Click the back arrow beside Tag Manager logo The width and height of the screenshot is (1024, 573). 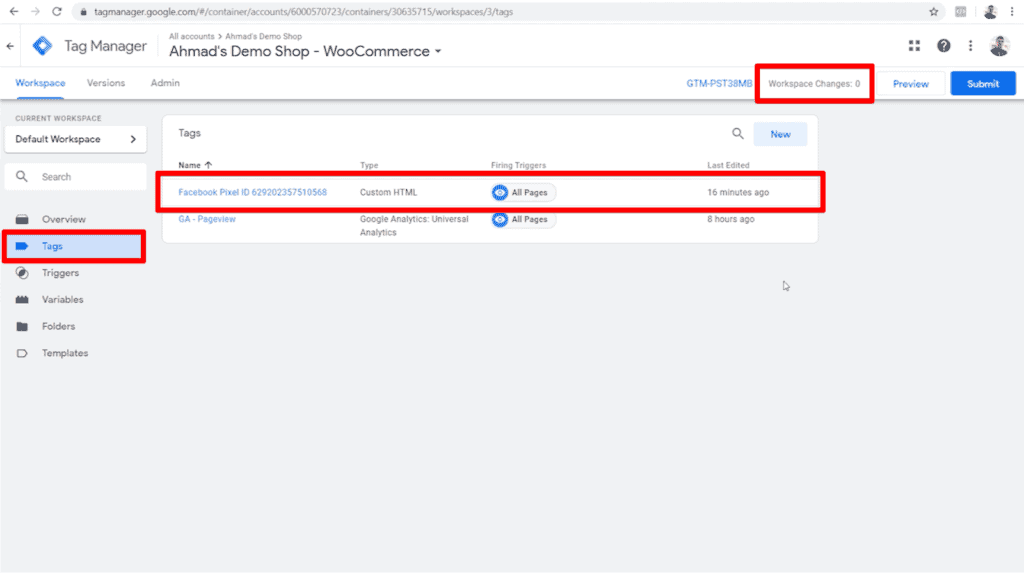point(10,46)
